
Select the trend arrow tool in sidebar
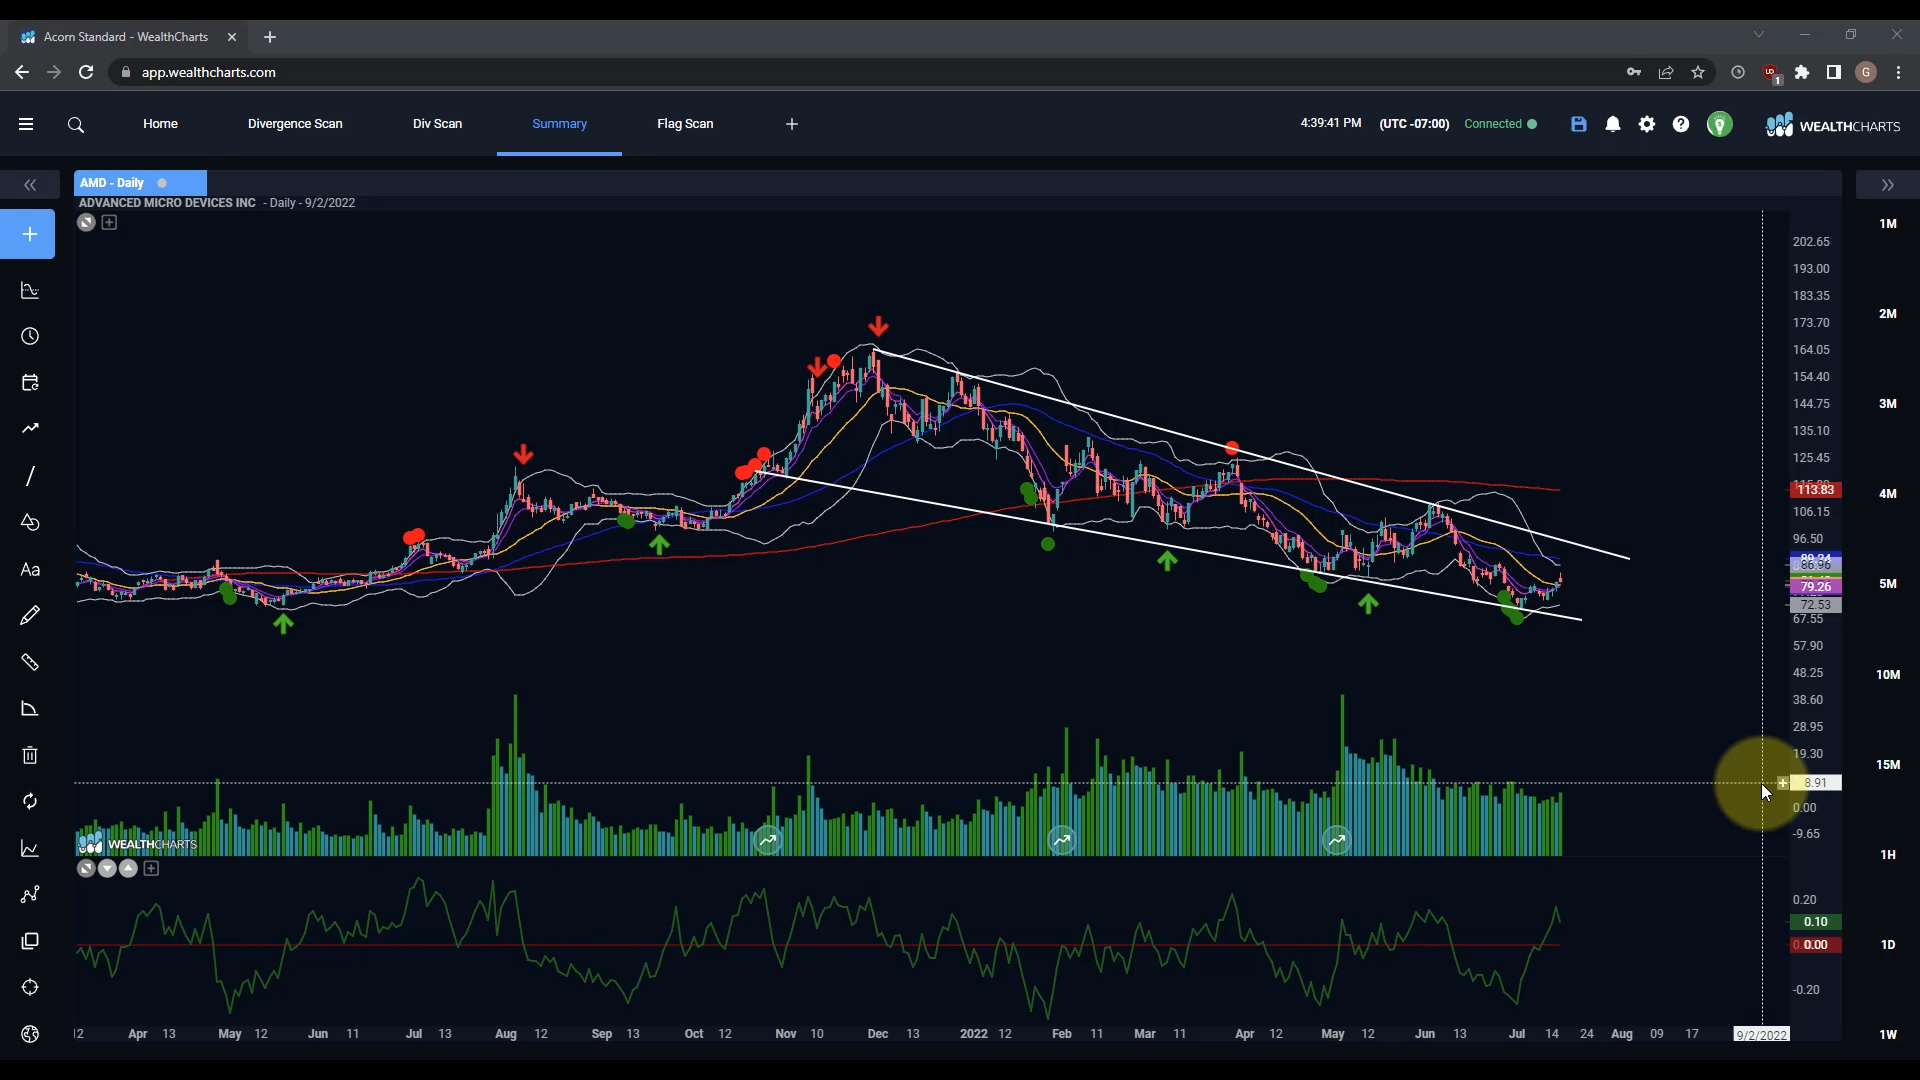coord(30,429)
